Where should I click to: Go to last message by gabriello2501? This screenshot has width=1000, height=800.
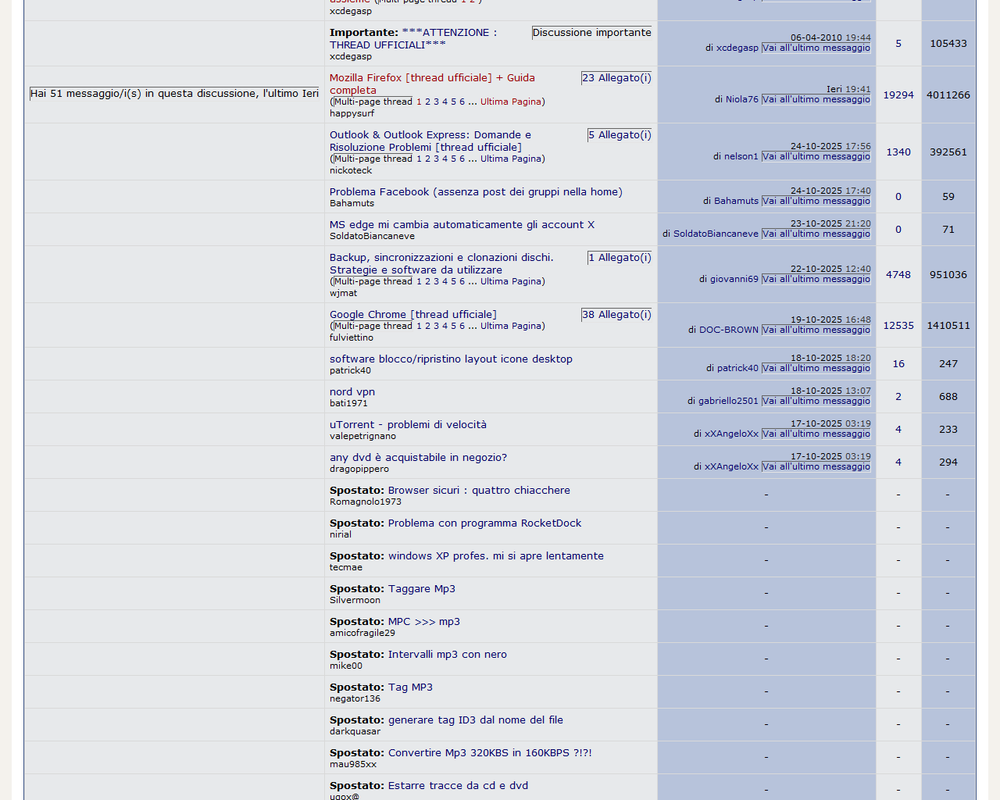click(x=816, y=401)
